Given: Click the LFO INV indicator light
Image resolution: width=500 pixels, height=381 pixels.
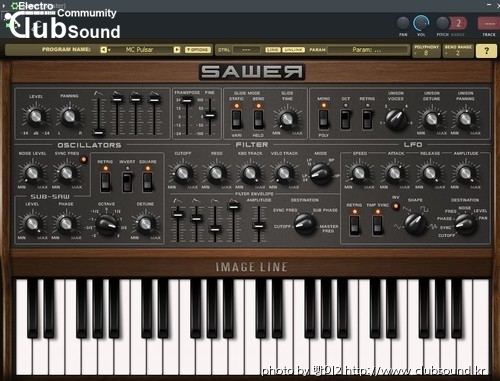Looking at the screenshot, I should pyautogui.click(x=396, y=206).
